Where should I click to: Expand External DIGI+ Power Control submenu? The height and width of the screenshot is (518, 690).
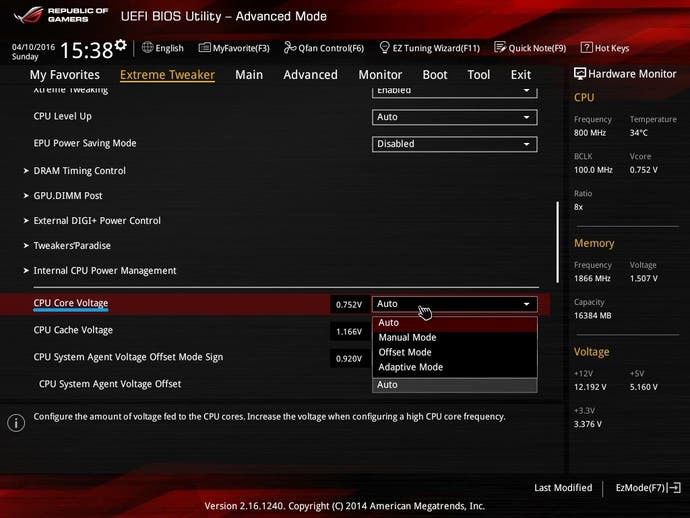coord(92,220)
